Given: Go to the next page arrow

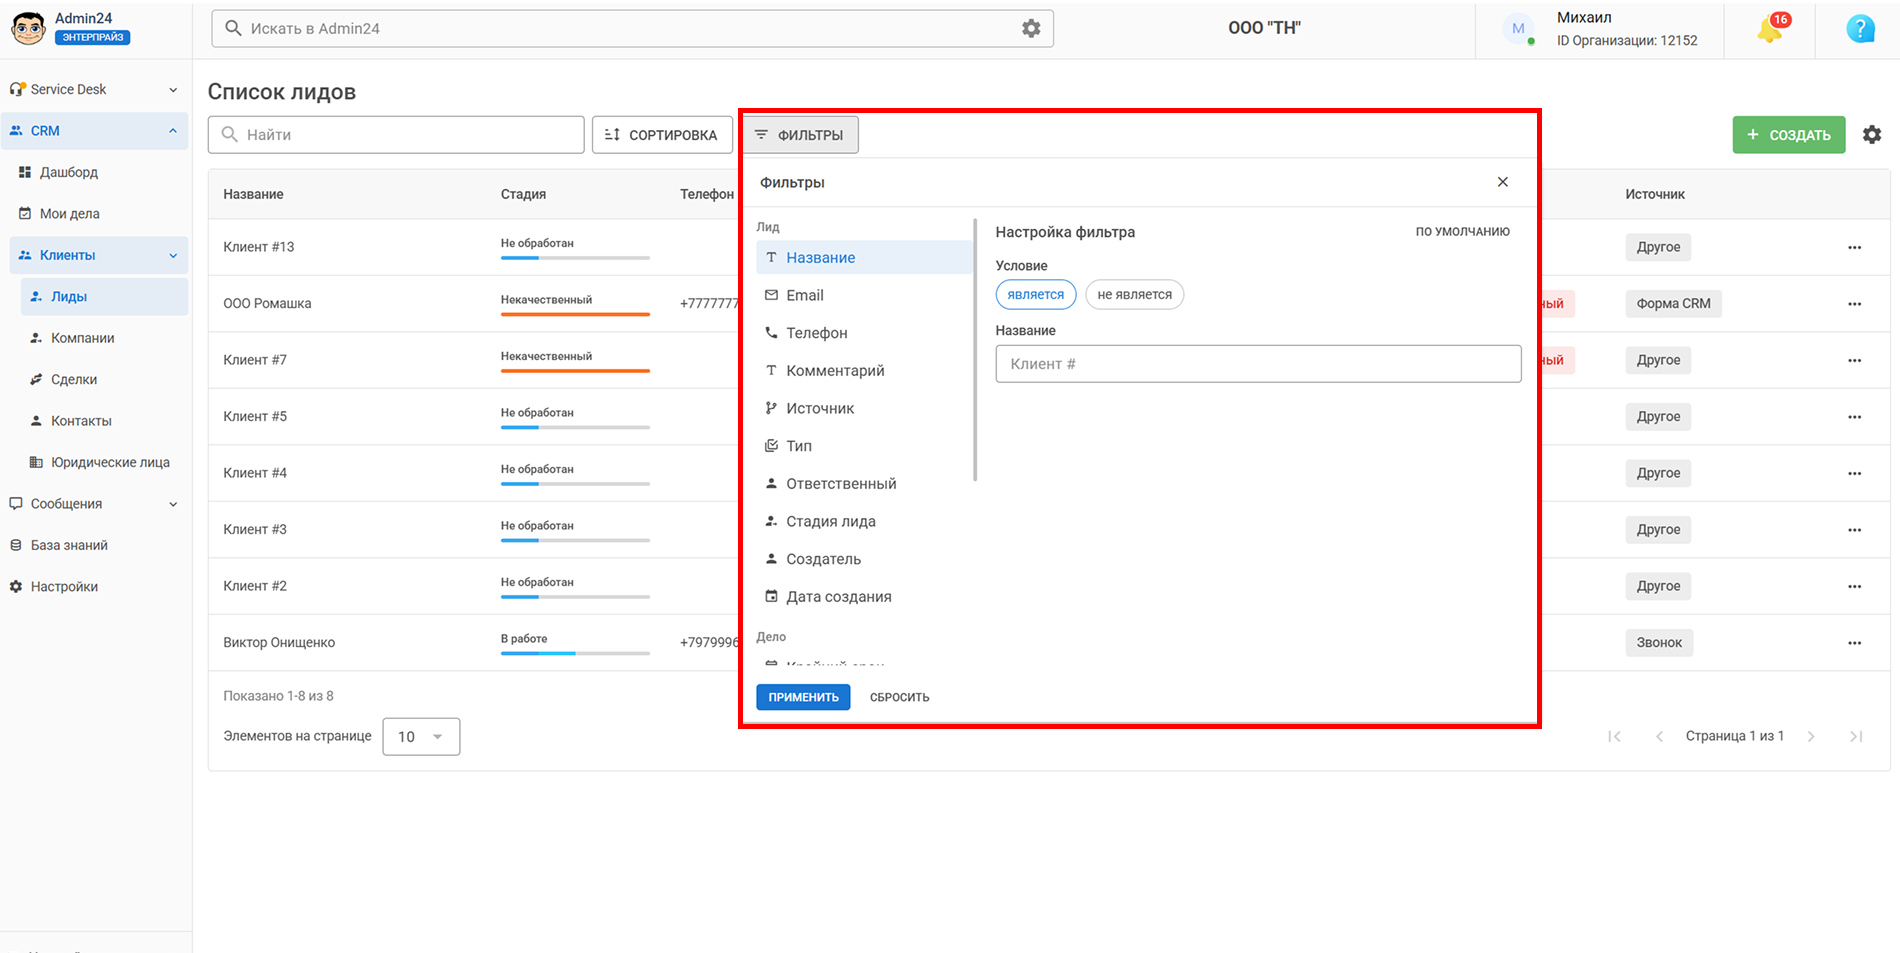Looking at the screenshot, I should coord(1811,737).
